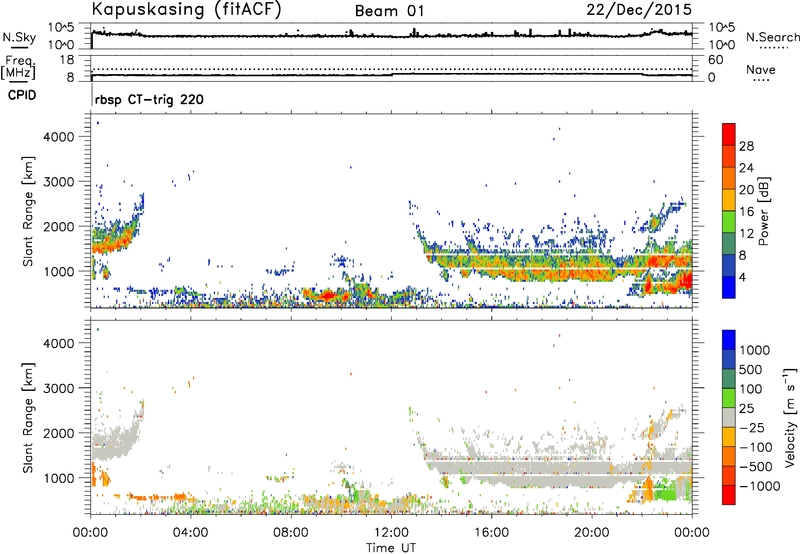Select the '60' Nave axis tick
Image resolution: width=800 pixels, height=554 pixels.
point(715,60)
